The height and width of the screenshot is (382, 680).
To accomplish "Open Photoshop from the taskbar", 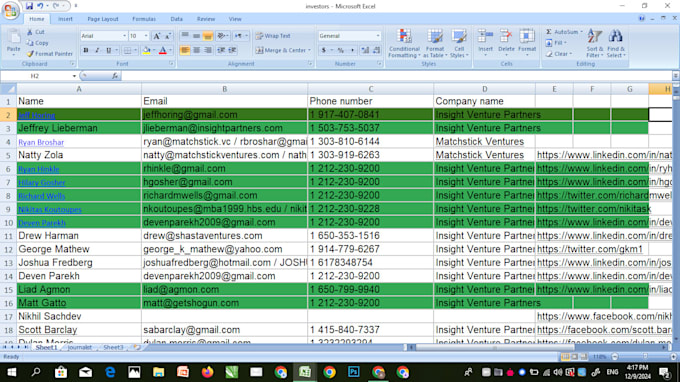I will [354, 372].
